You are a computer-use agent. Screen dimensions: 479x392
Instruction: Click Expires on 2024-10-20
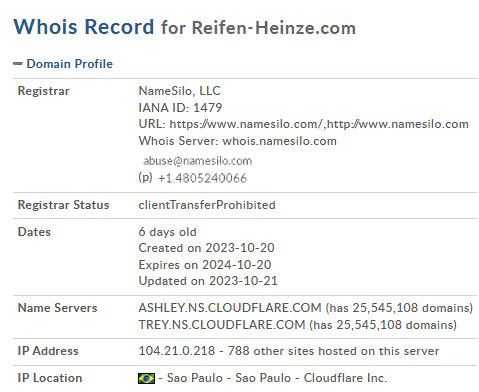205,265
